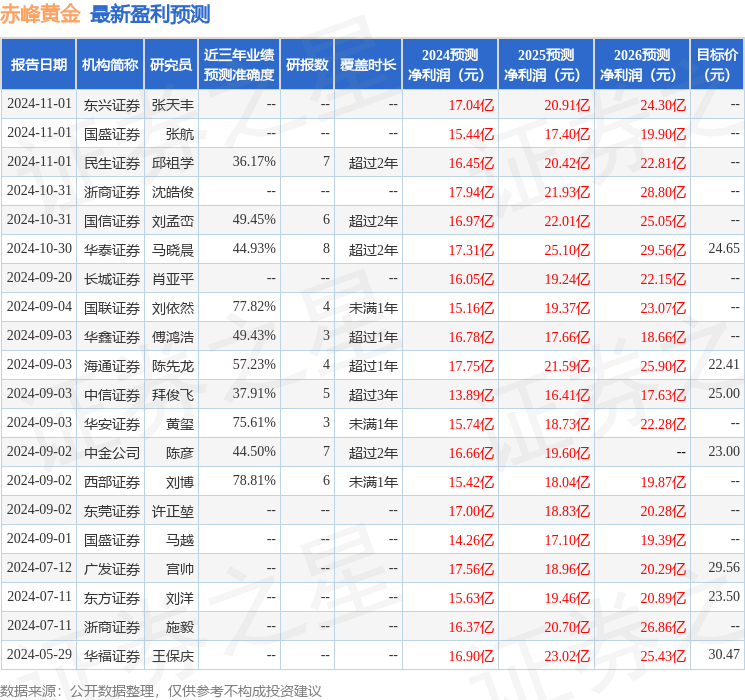Screen dimensions: 745x700
Task: Click the 23.50 target price
Action: tap(724, 596)
